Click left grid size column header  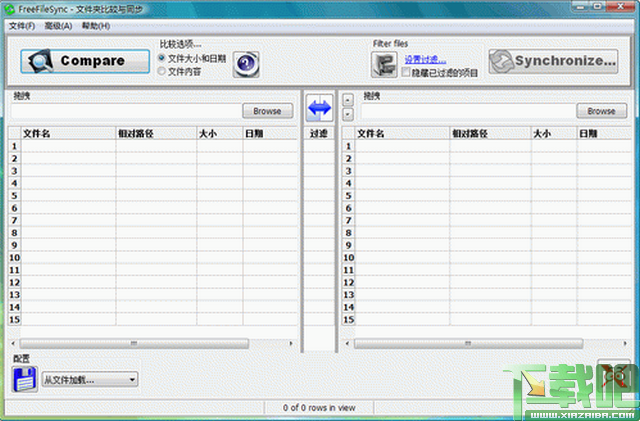click(x=220, y=133)
